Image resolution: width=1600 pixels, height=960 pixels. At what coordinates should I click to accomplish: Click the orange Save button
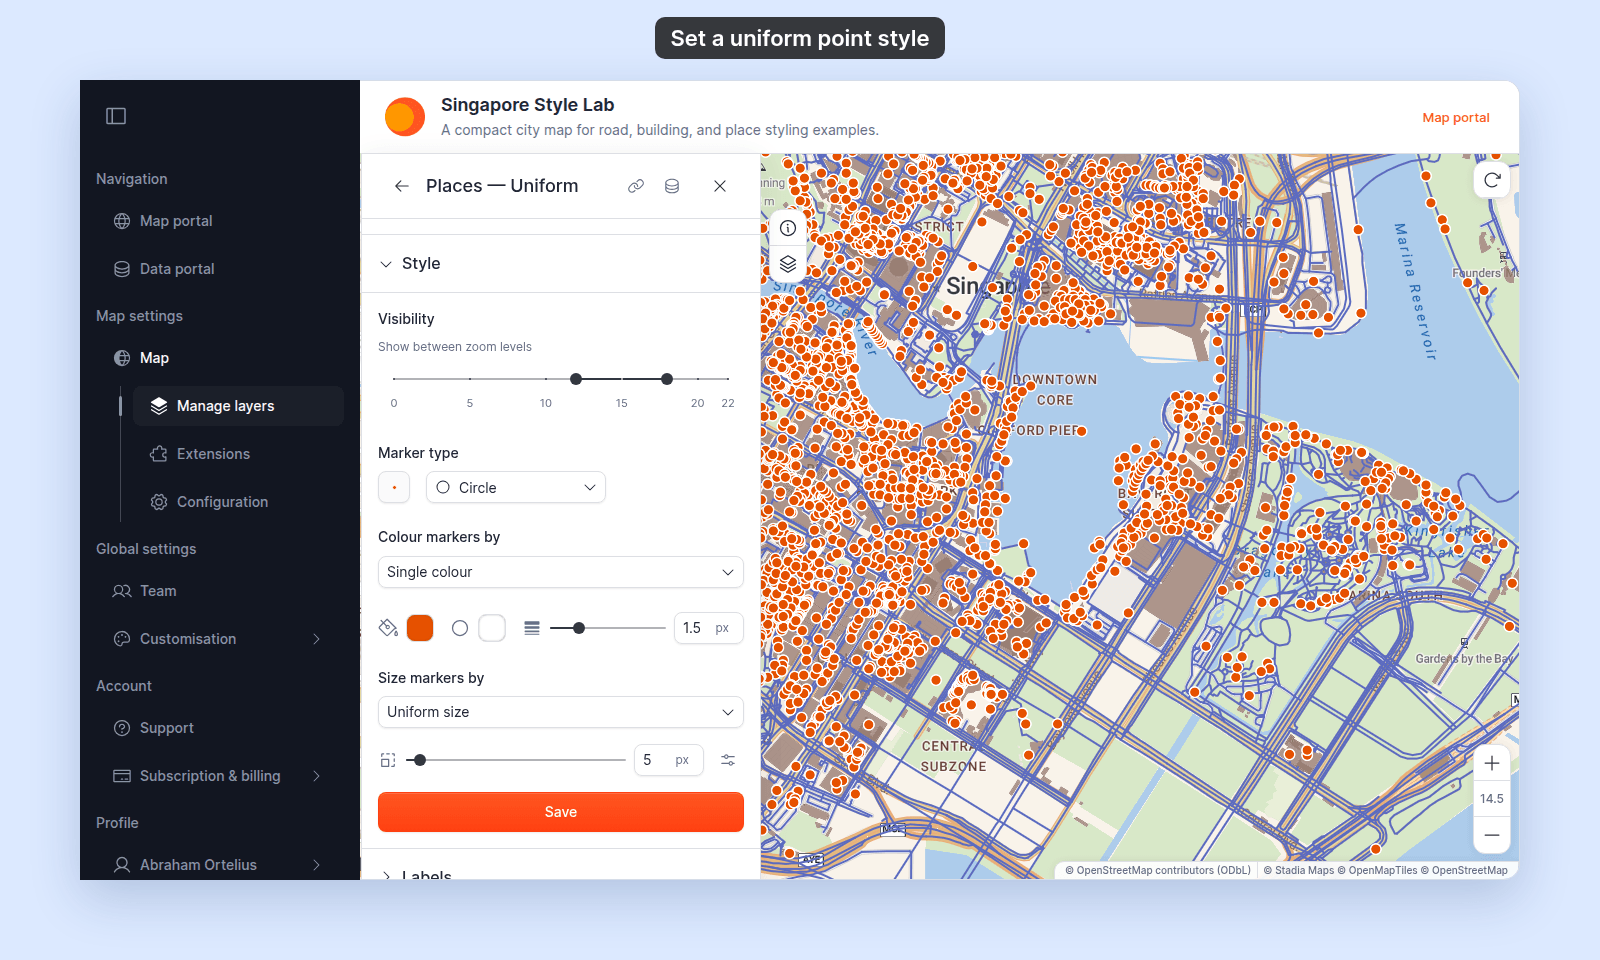pos(561,812)
